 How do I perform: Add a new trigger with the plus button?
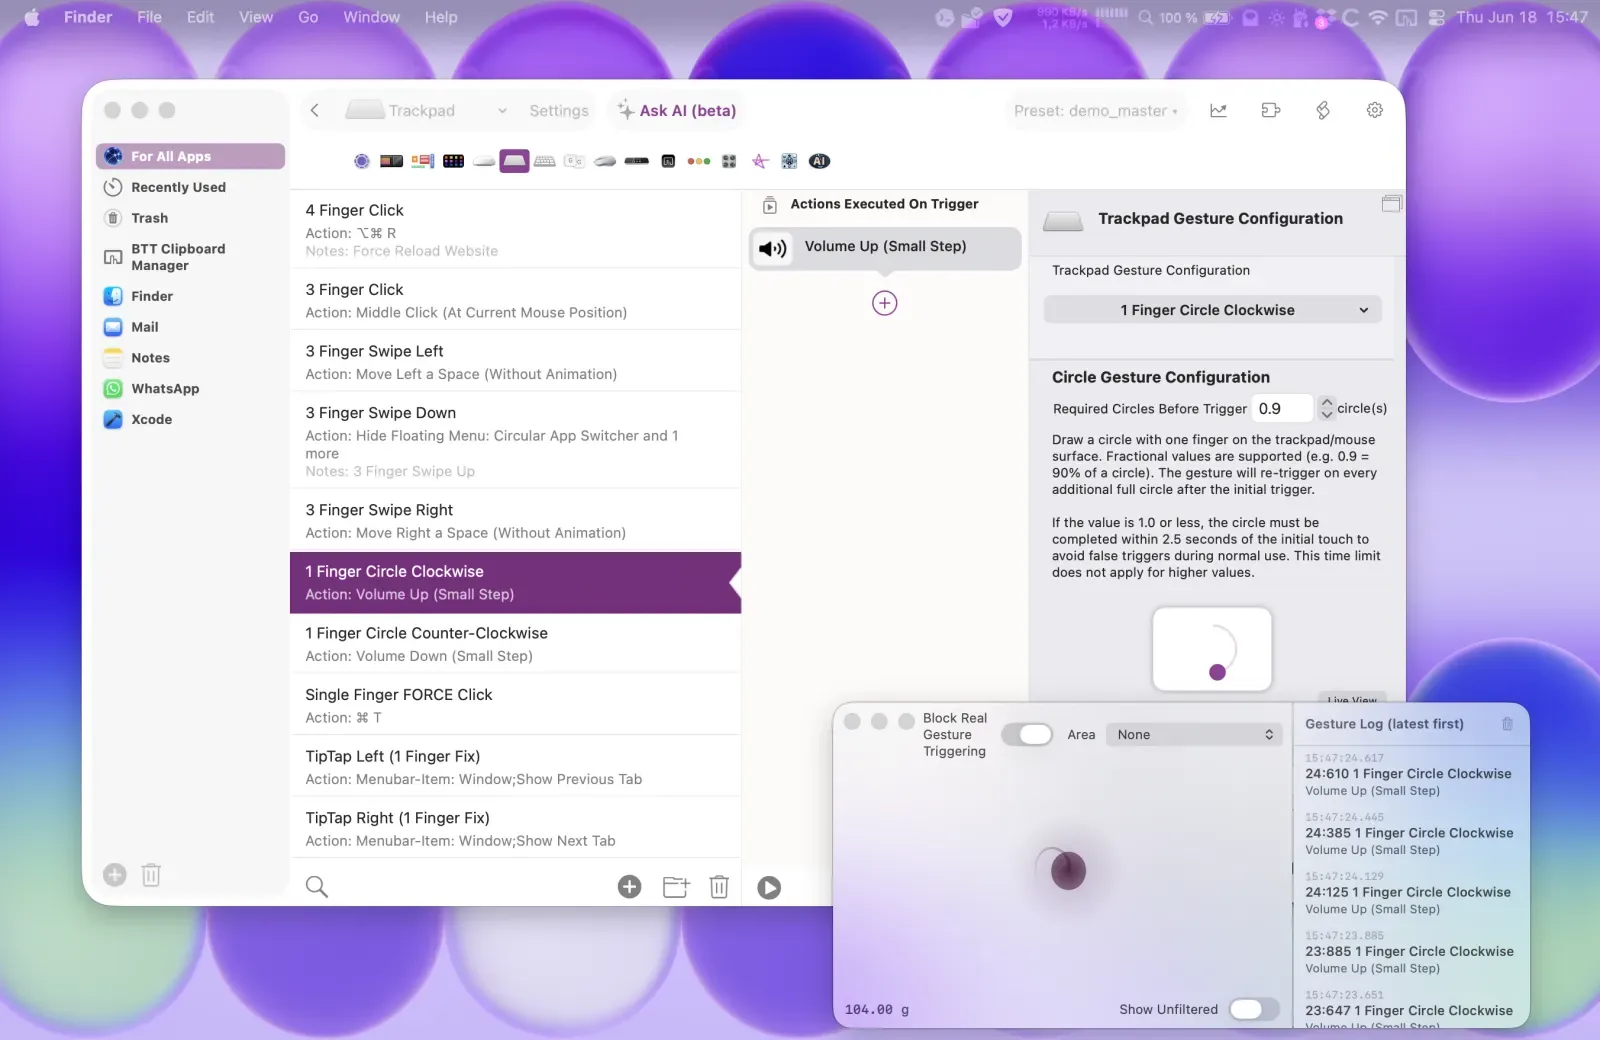(x=629, y=887)
